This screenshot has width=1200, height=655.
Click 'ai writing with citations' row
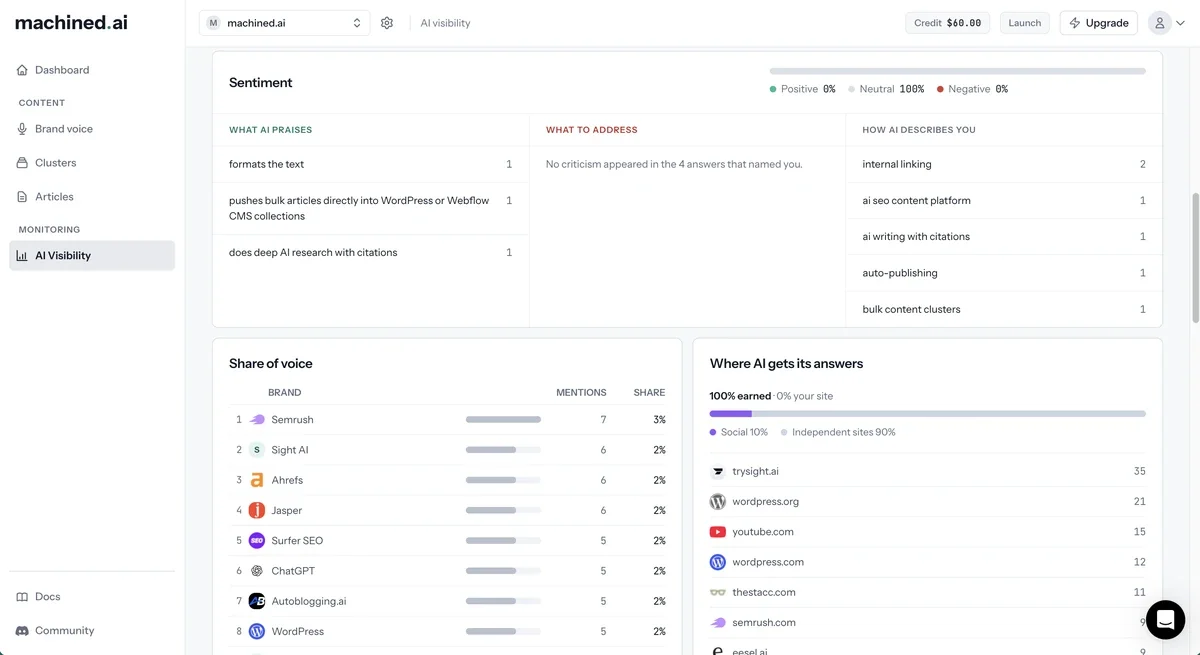coord(1004,237)
